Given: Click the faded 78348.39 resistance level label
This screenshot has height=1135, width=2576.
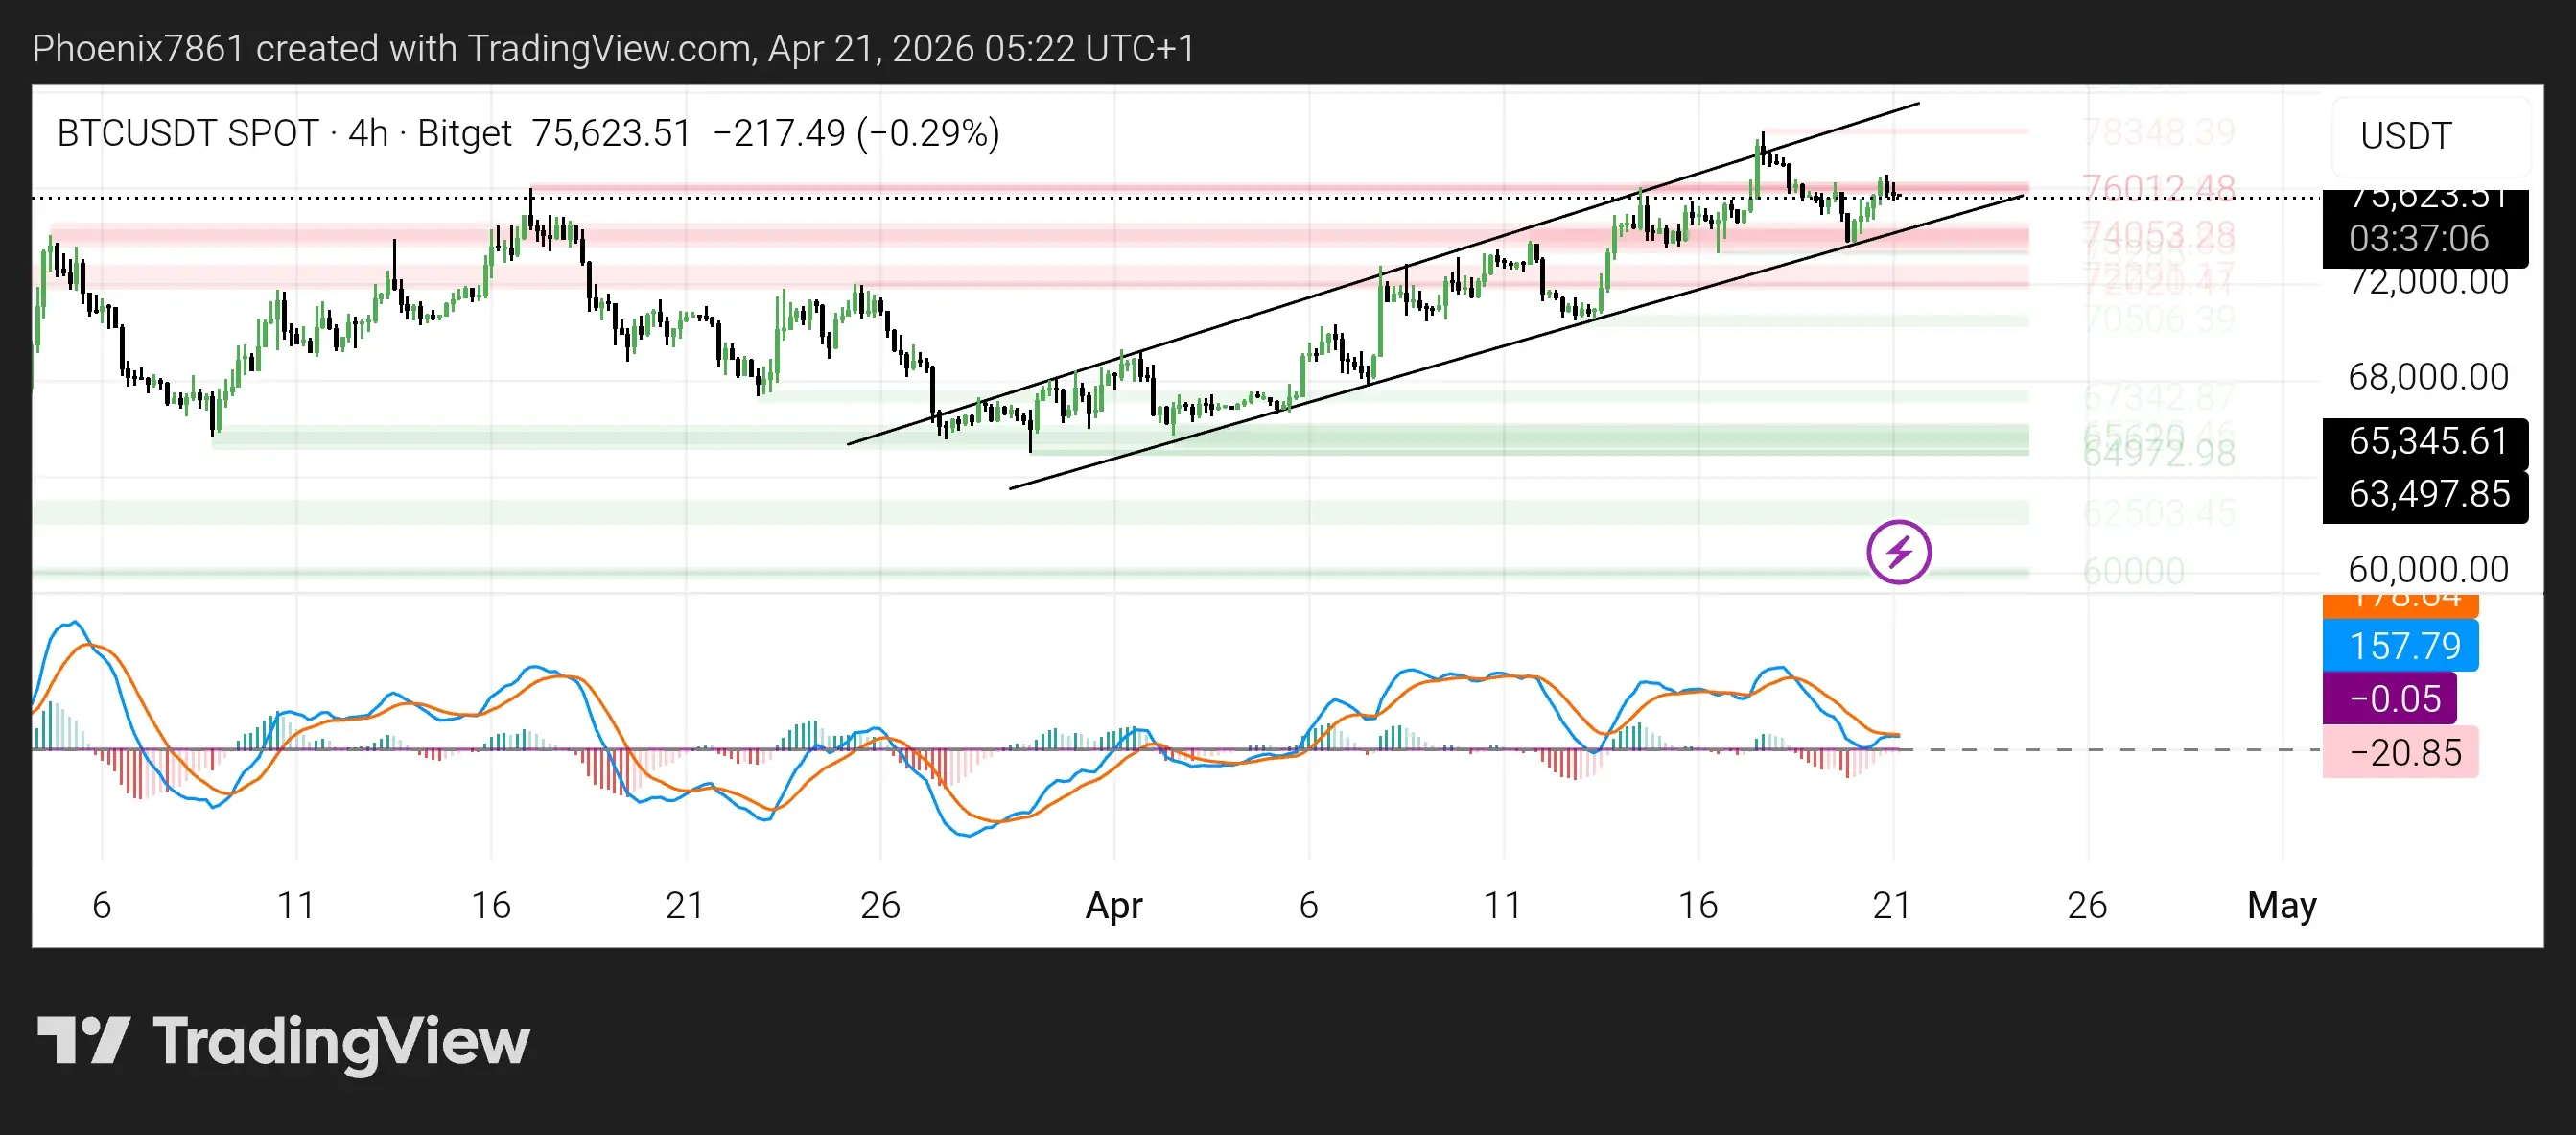Looking at the screenshot, I should pos(2158,132).
